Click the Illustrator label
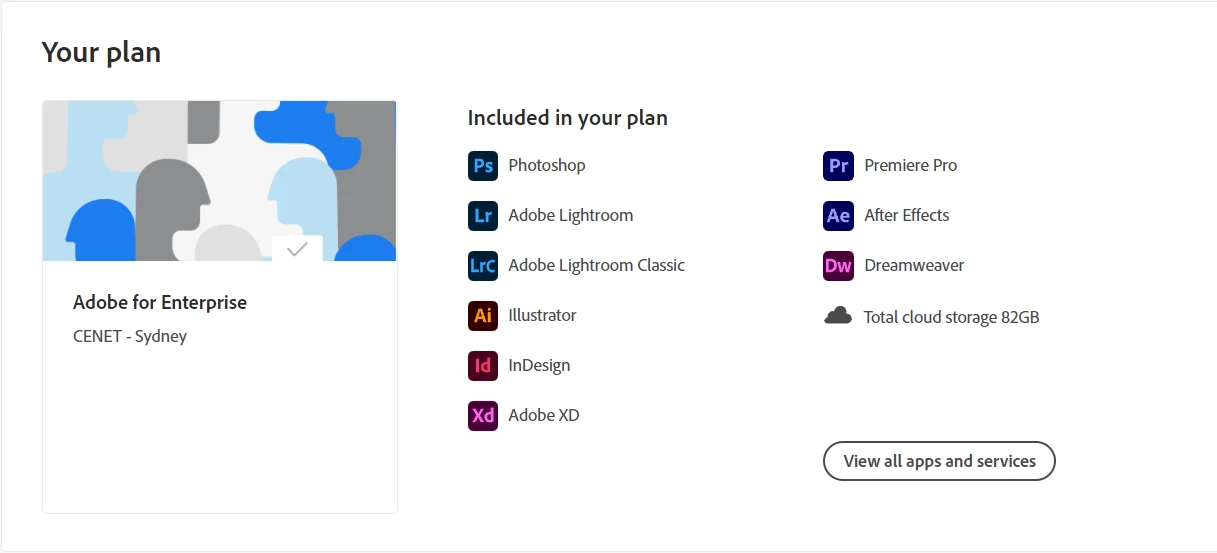The height and width of the screenshot is (553, 1217). [x=543, y=315]
